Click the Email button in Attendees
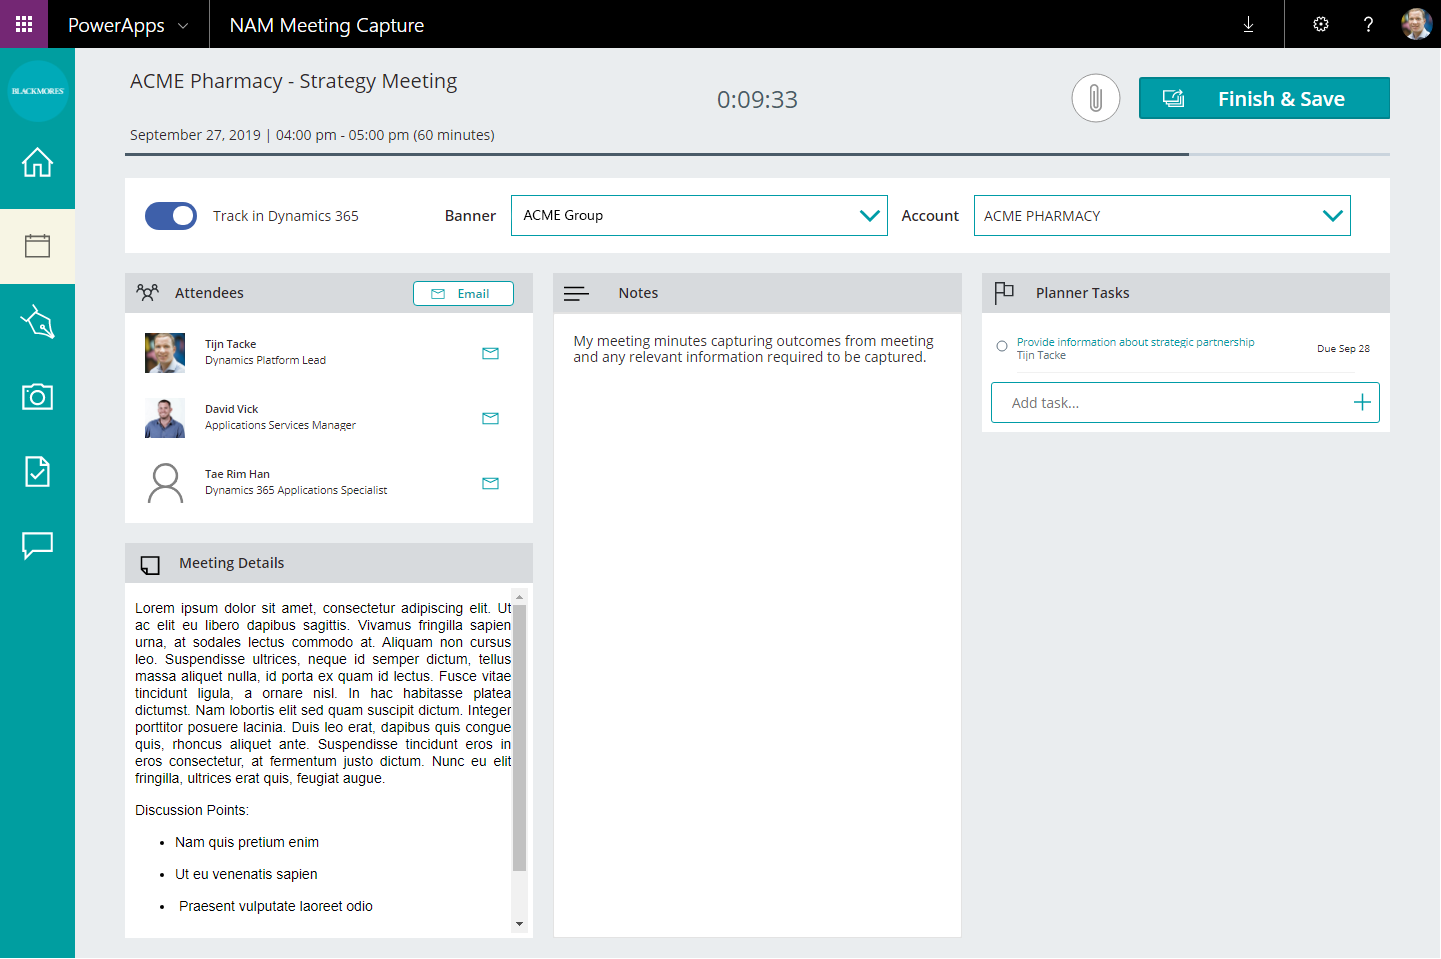The width and height of the screenshot is (1441, 959). click(463, 293)
